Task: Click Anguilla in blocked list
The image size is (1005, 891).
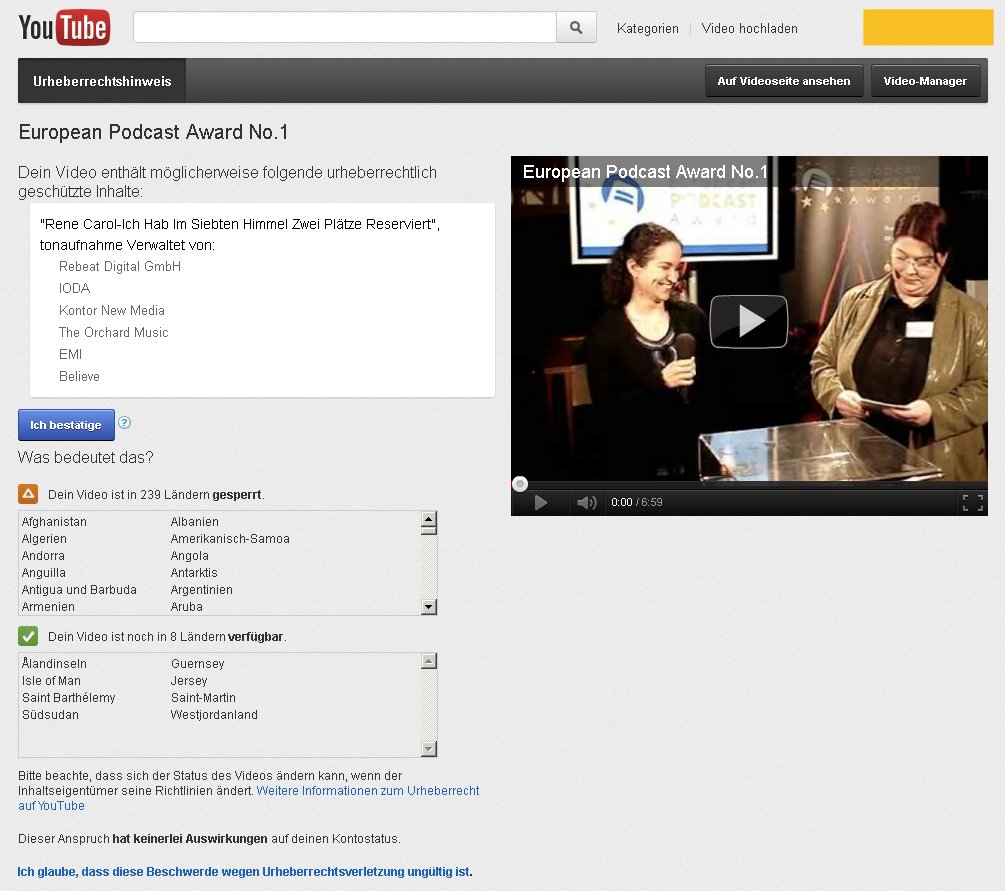Action: coord(44,573)
